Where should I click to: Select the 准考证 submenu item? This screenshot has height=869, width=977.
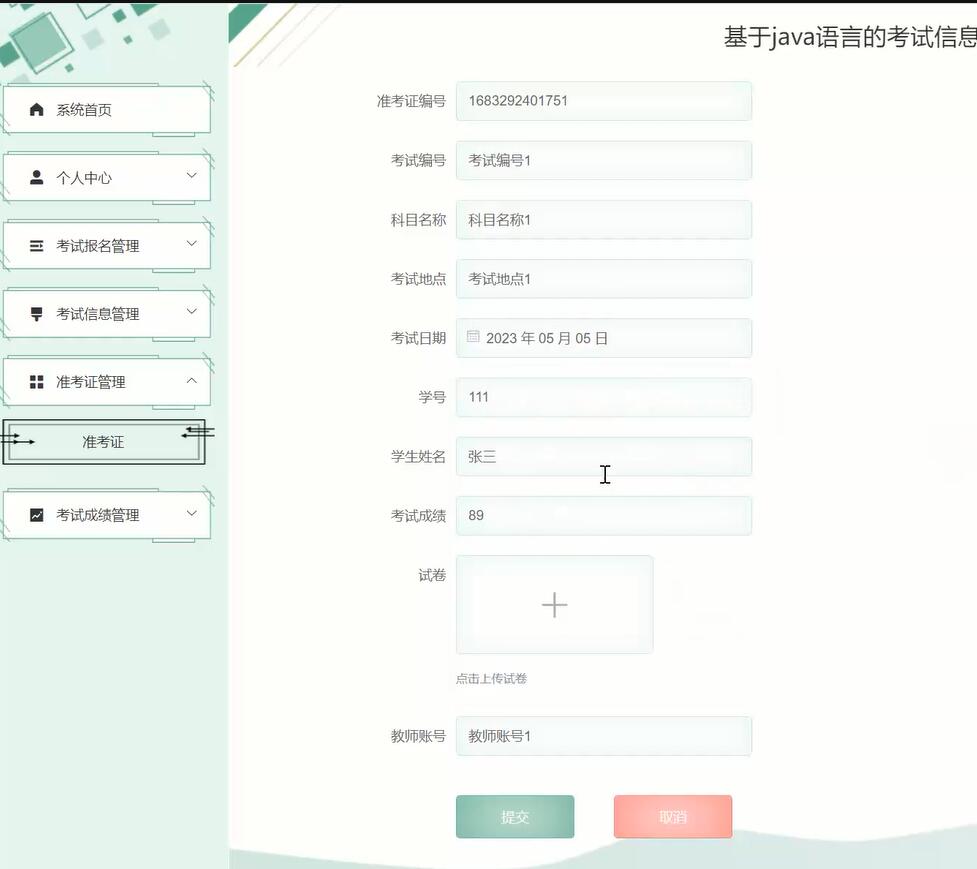tap(103, 441)
